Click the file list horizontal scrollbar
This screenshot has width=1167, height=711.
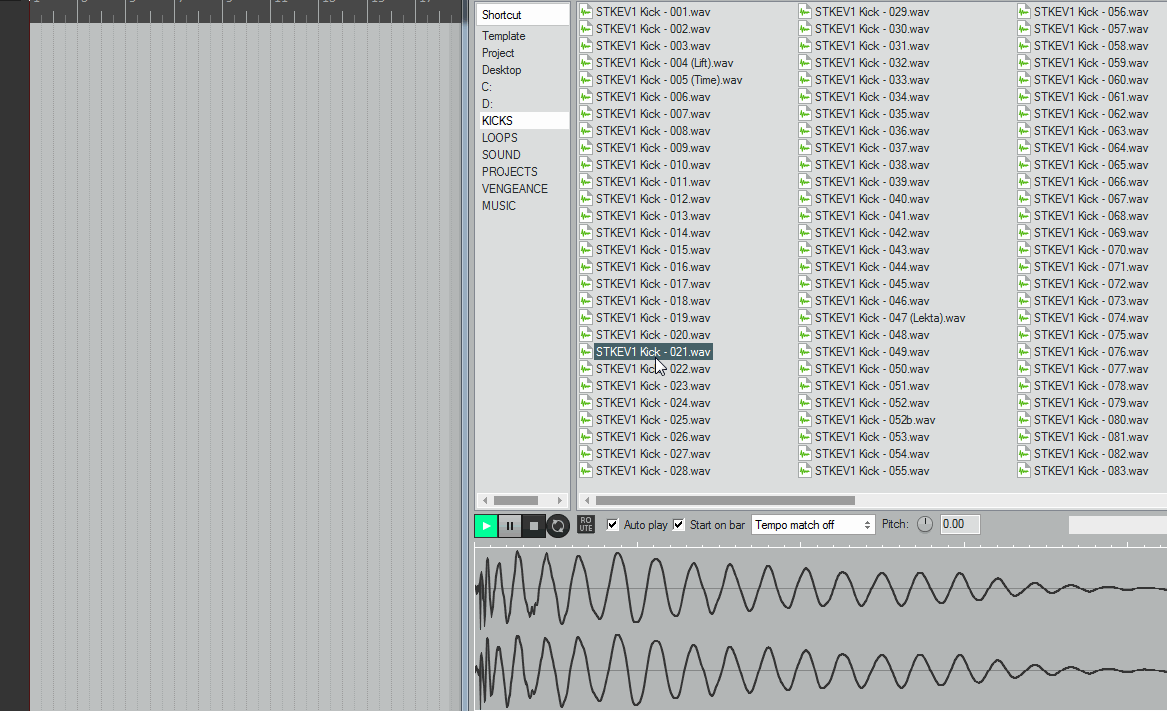[725, 500]
